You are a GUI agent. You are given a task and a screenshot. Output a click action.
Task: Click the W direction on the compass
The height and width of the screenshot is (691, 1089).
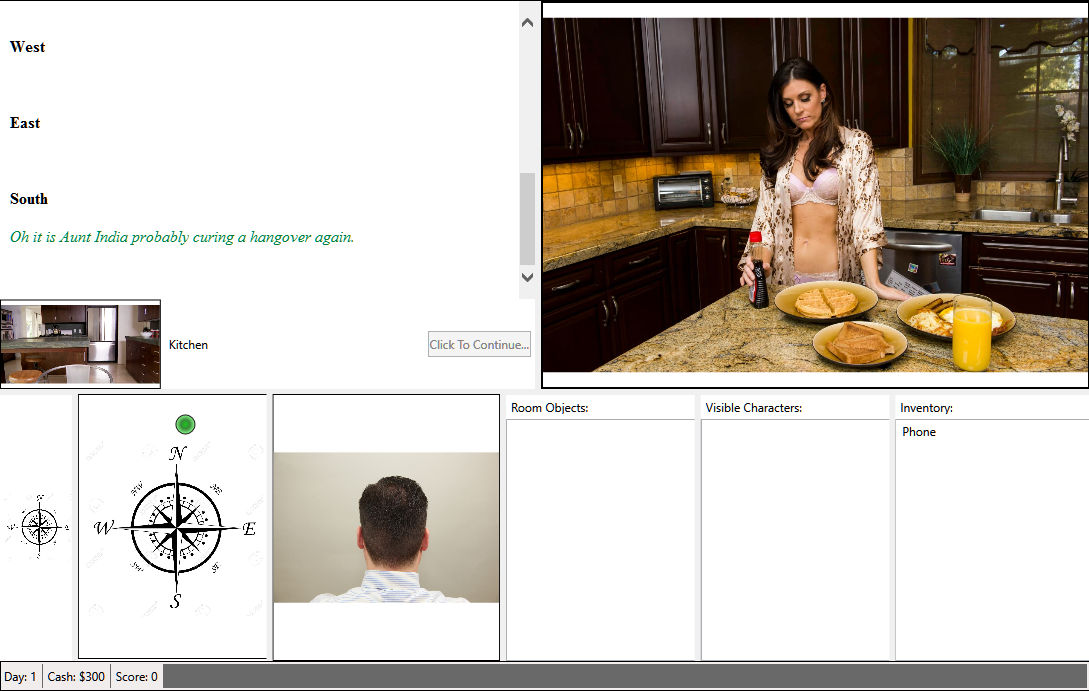click(103, 528)
